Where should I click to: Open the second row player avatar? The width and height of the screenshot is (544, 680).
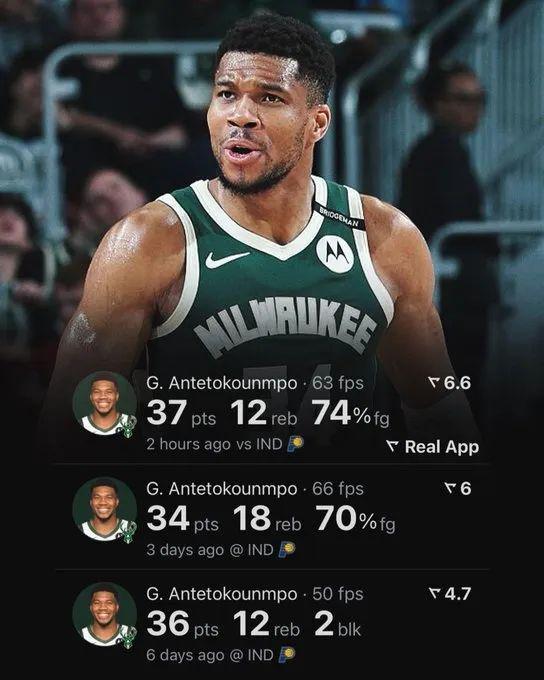(x=105, y=510)
